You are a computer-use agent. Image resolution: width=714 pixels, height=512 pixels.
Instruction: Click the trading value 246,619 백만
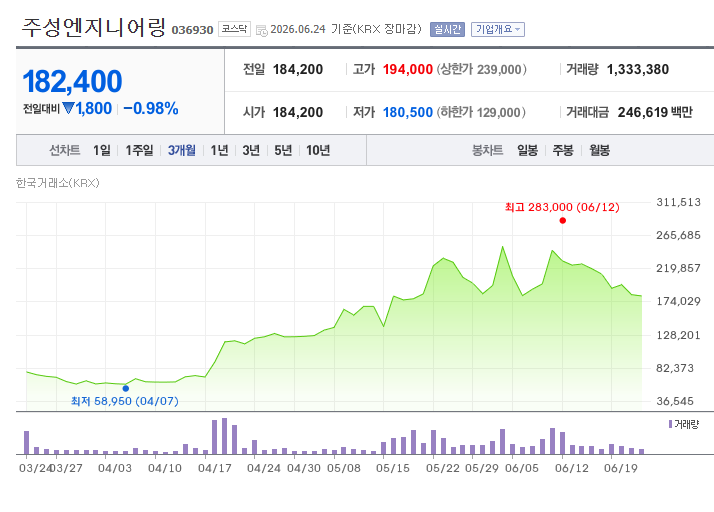pos(655,112)
